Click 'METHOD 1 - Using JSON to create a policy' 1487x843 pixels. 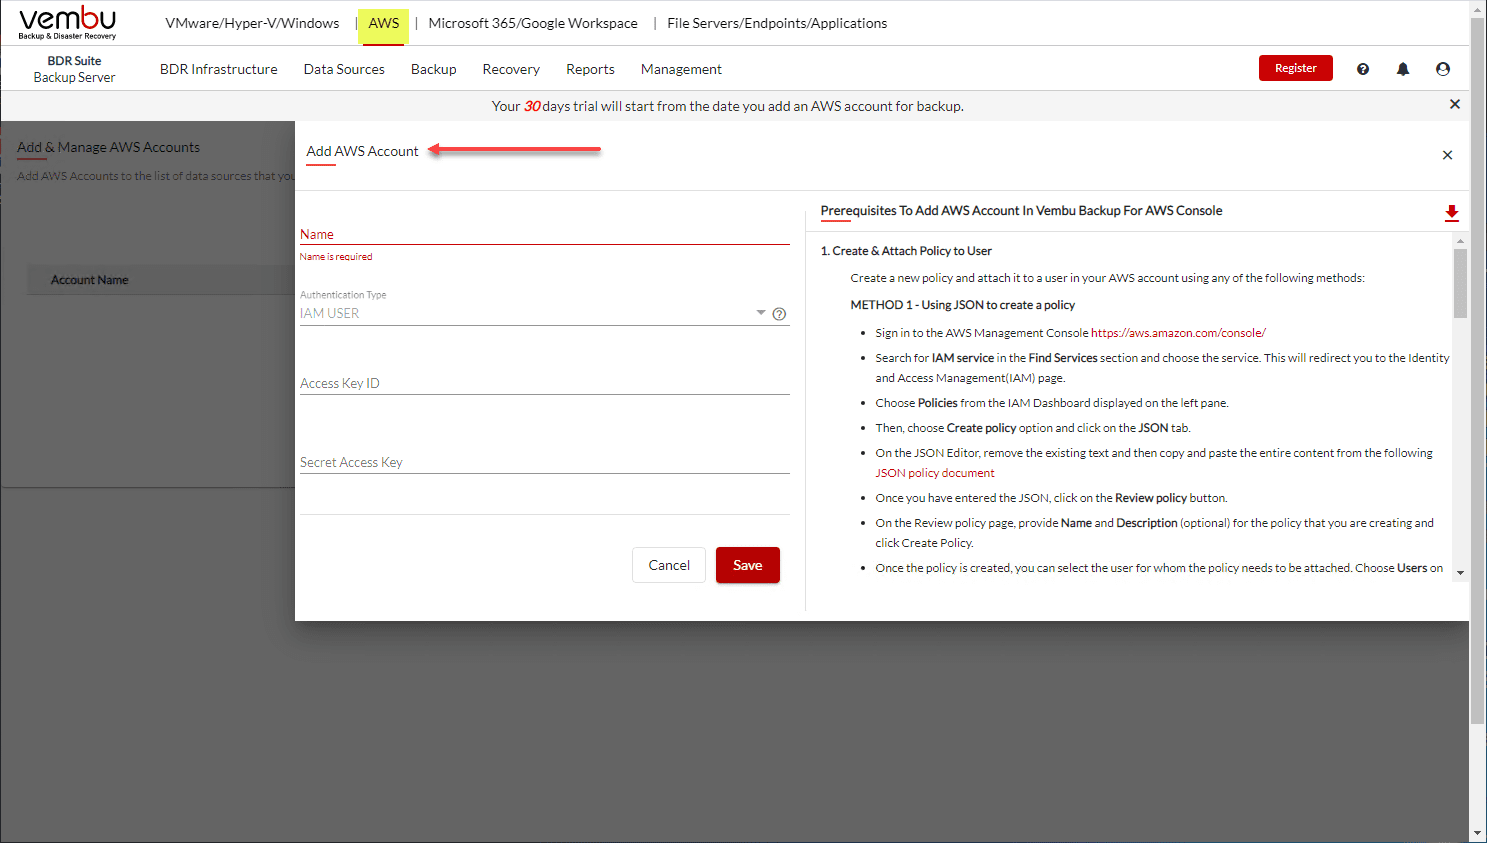[x=963, y=305]
